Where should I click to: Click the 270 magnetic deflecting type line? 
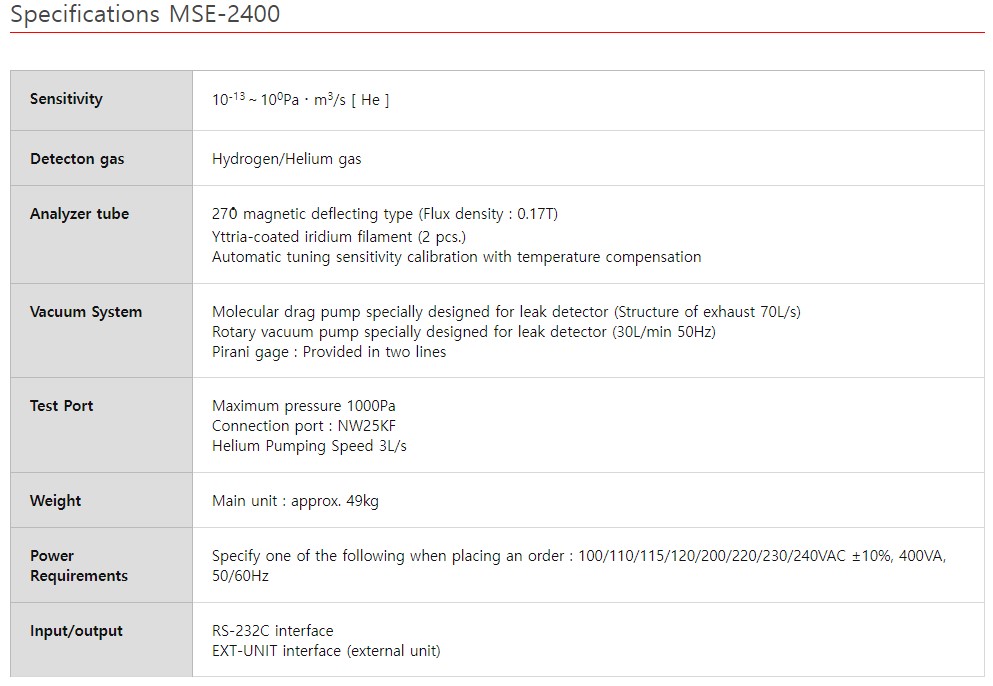pyautogui.click(x=384, y=214)
